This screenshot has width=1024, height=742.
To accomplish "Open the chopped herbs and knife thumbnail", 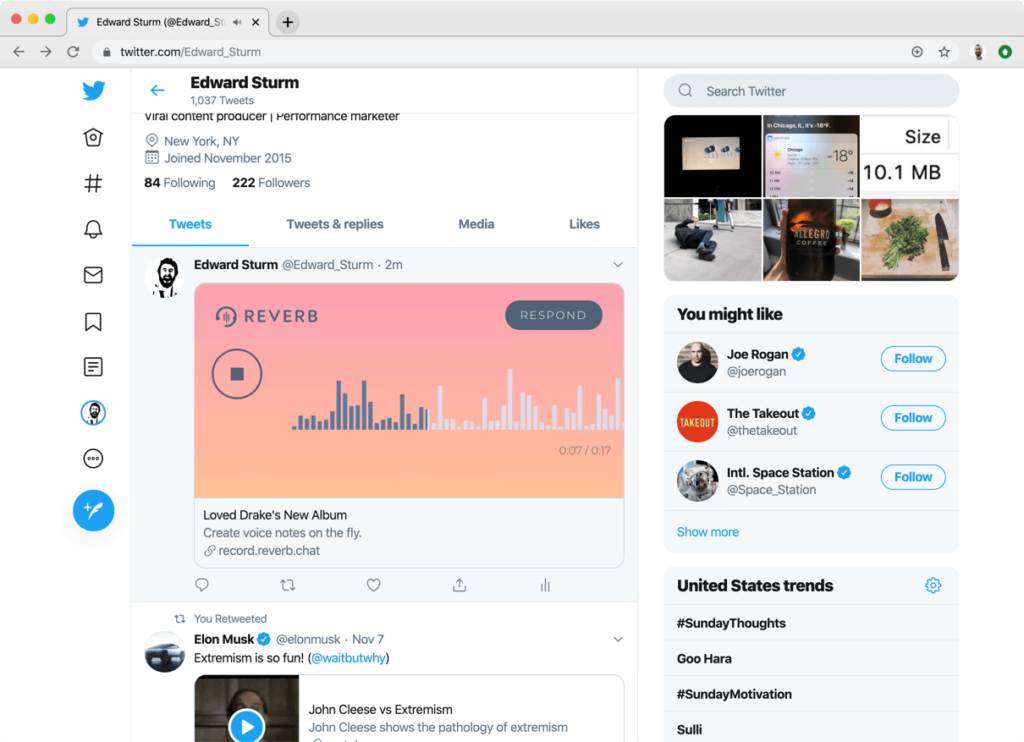I will point(910,240).
